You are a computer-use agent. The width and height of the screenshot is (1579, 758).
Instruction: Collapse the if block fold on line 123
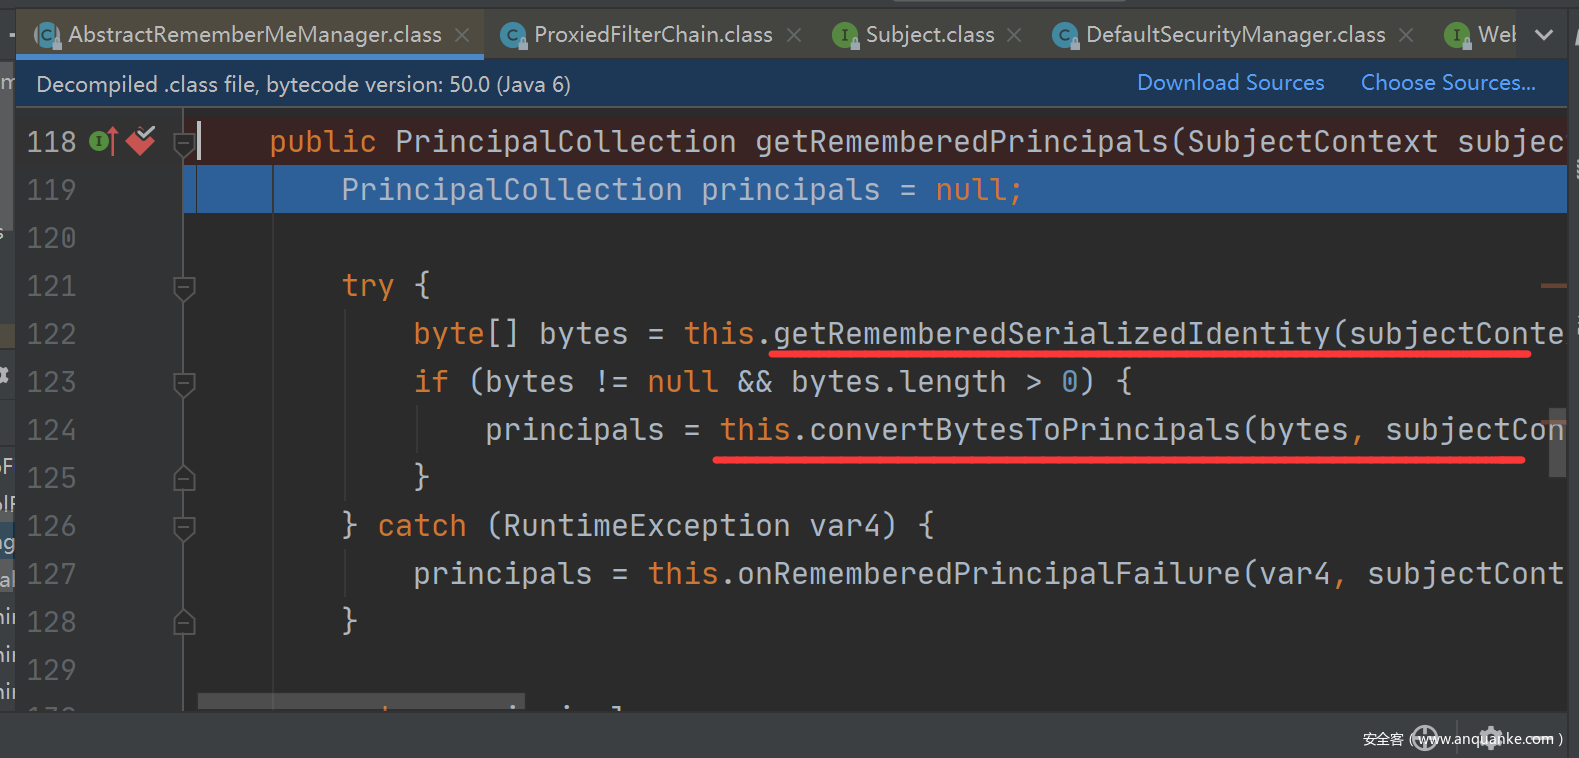point(184,383)
